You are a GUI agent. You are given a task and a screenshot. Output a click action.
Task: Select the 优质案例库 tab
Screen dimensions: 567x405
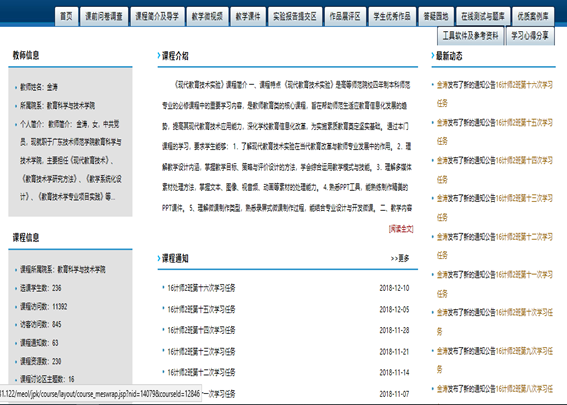[x=533, y=16]
